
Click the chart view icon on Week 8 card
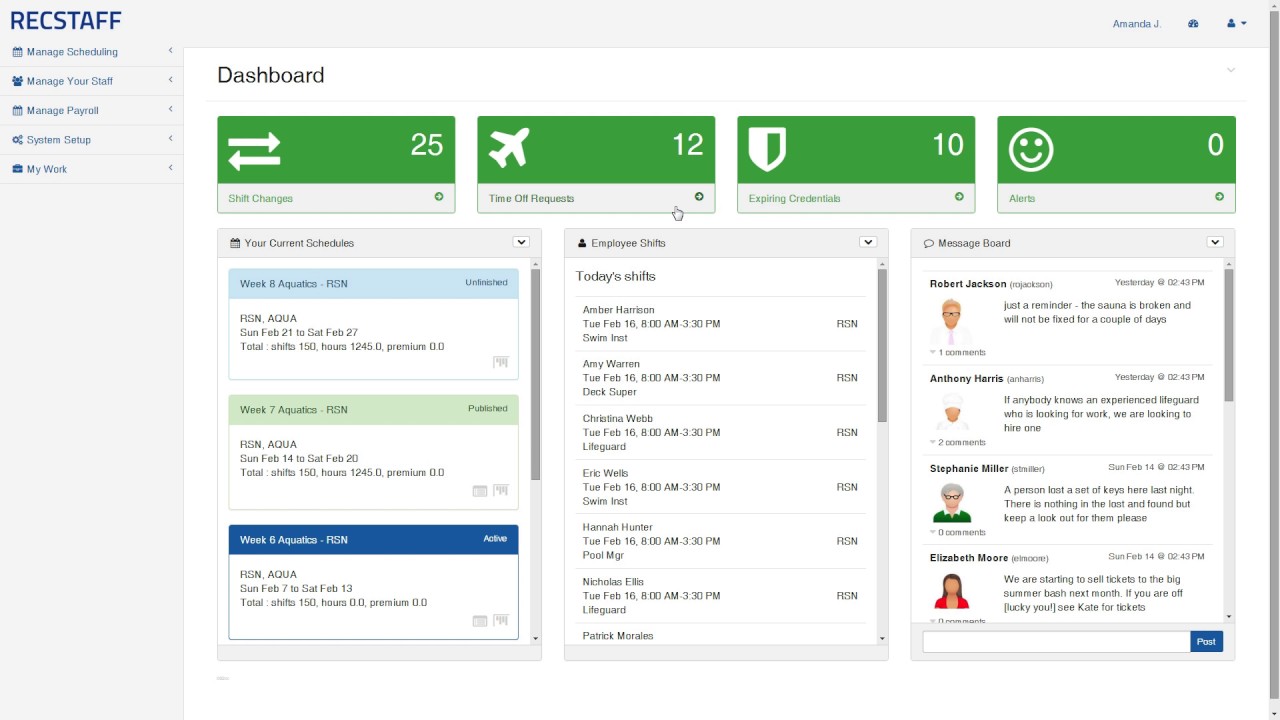501,362
